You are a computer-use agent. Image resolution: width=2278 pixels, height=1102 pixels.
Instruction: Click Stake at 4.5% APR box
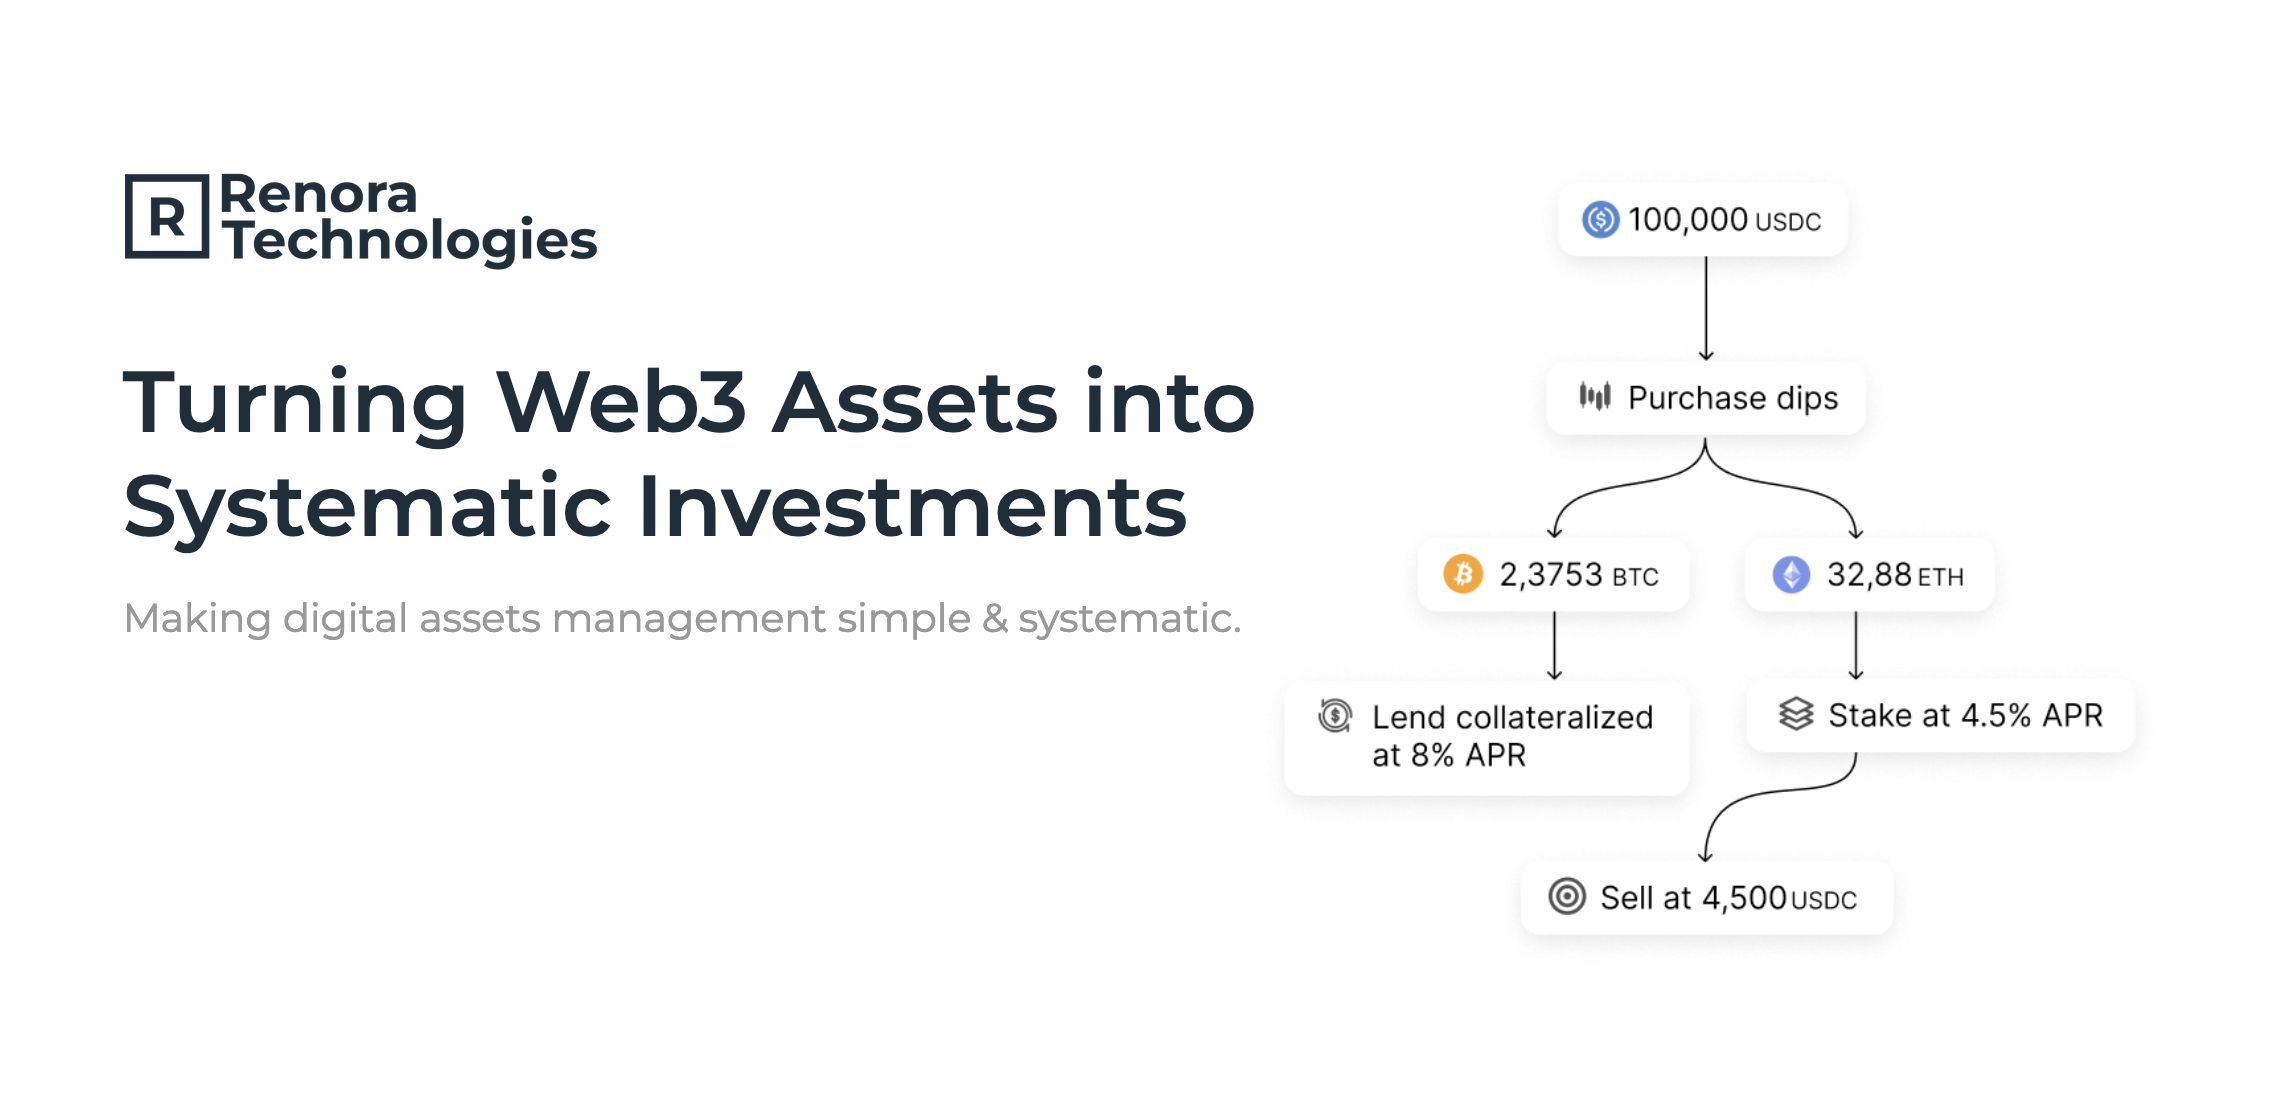pyautogui.click(x=1941, y=715)
